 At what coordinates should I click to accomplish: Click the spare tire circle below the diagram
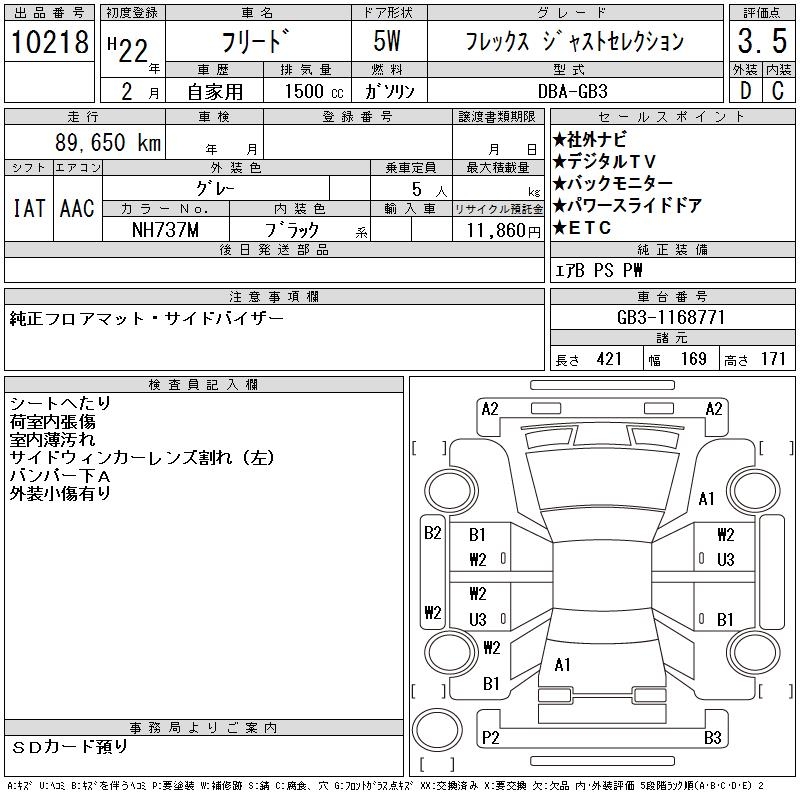(x=437, y=730)
